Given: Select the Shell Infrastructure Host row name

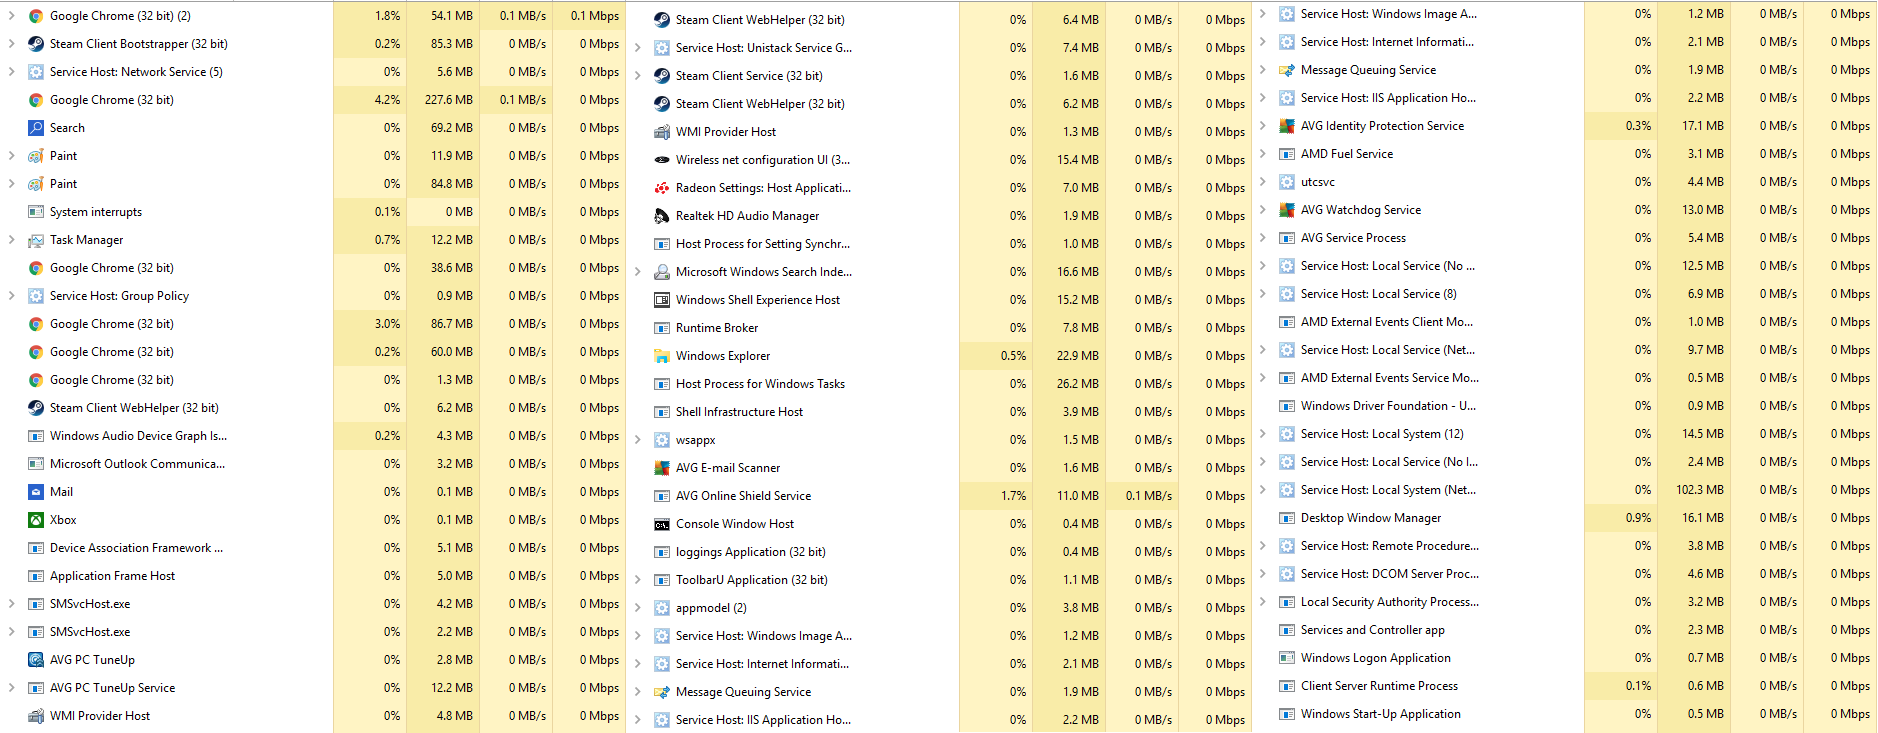Looking at the screenshot, I should 739,412.
